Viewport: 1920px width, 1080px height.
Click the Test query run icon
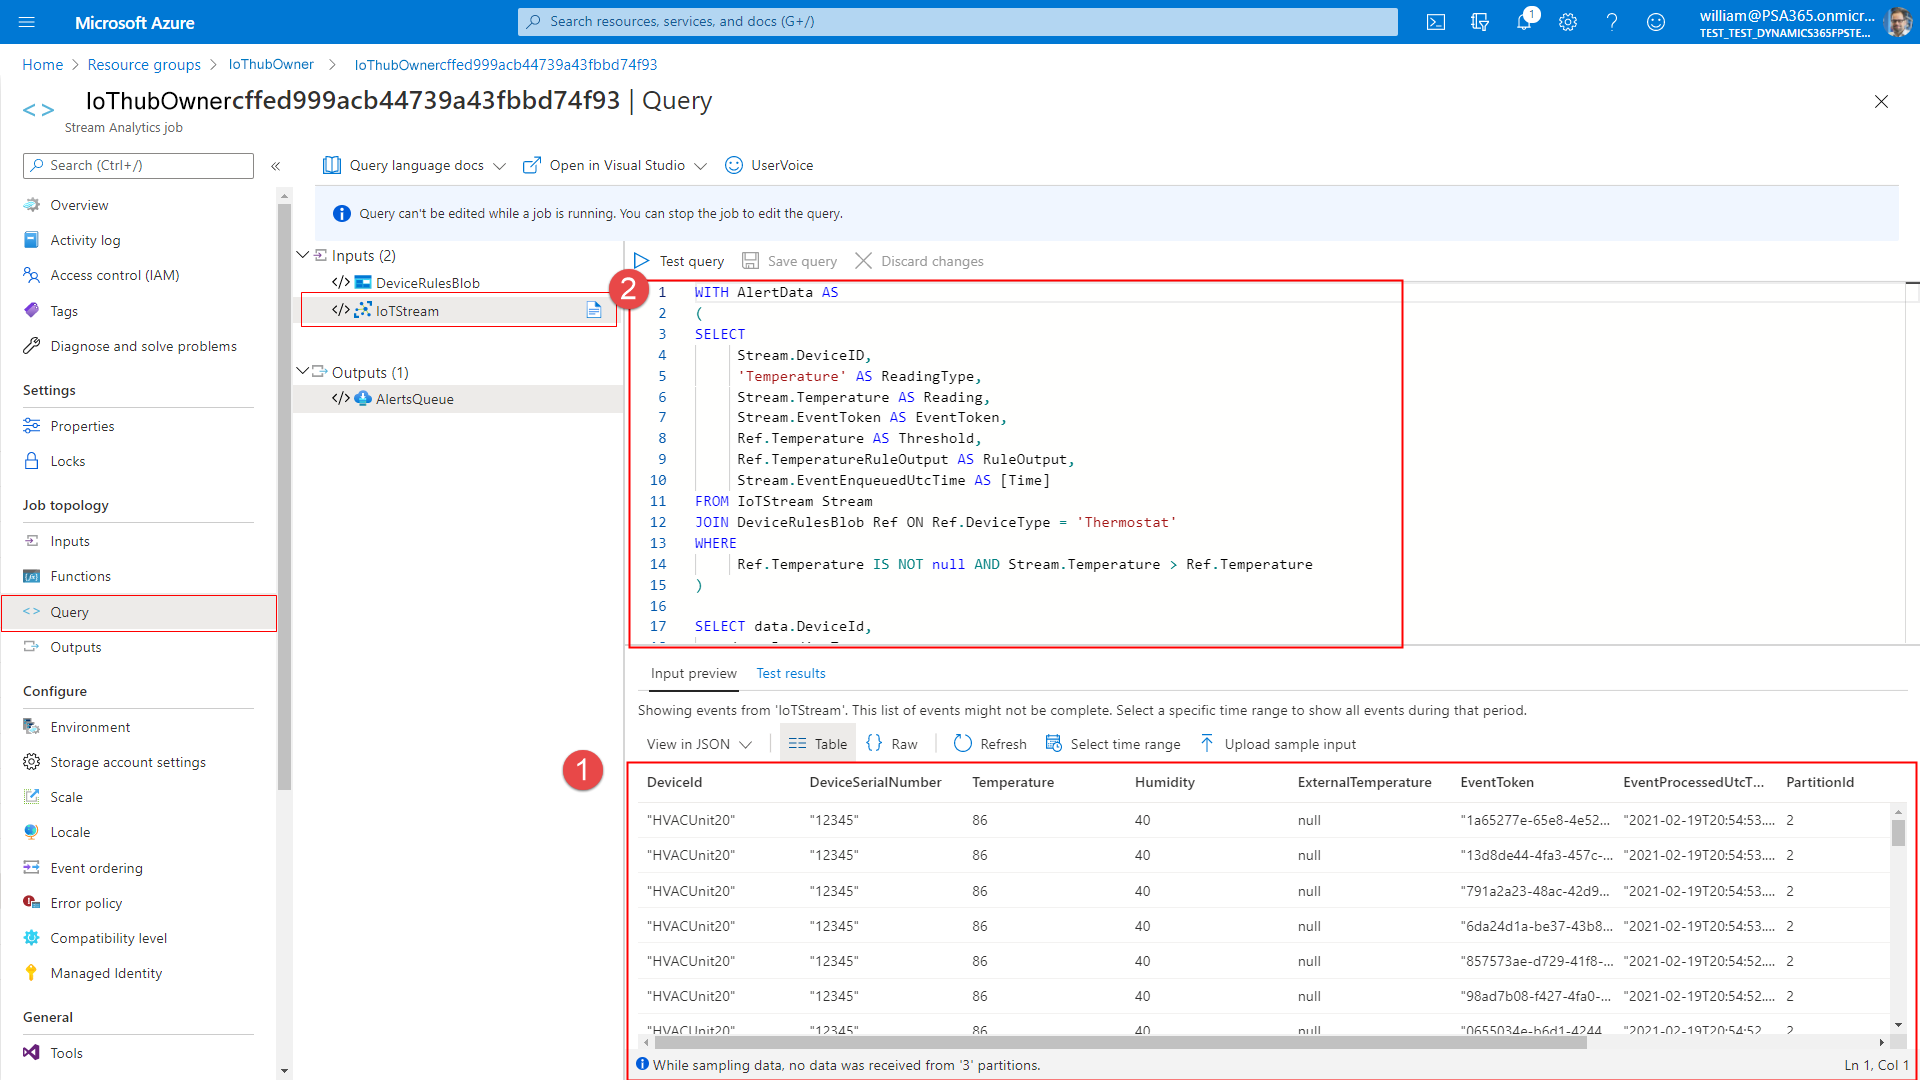[x=644, y=260]
